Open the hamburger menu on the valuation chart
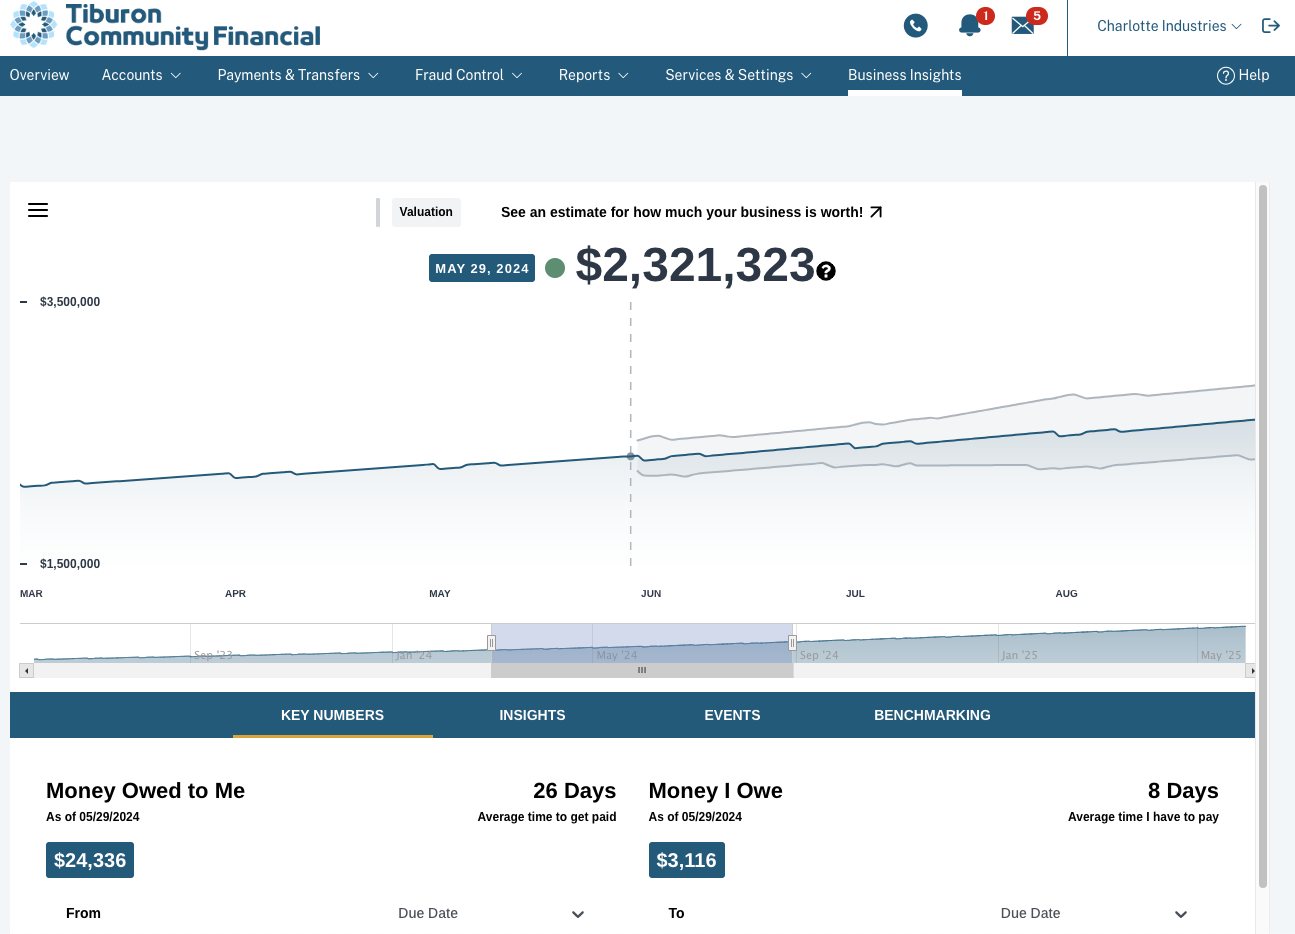The width and height of the screenshot is (1295, 934). point(37,210)
